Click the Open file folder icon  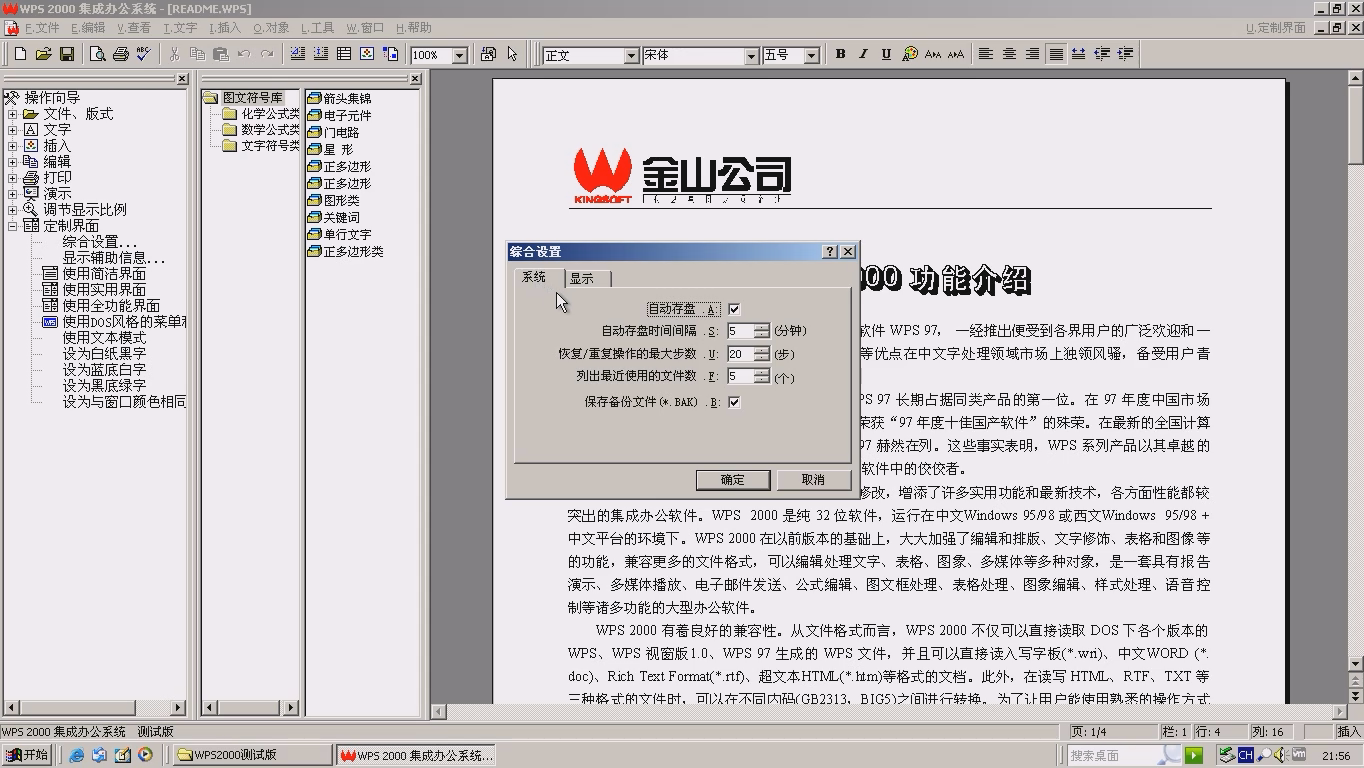point(43,54)
